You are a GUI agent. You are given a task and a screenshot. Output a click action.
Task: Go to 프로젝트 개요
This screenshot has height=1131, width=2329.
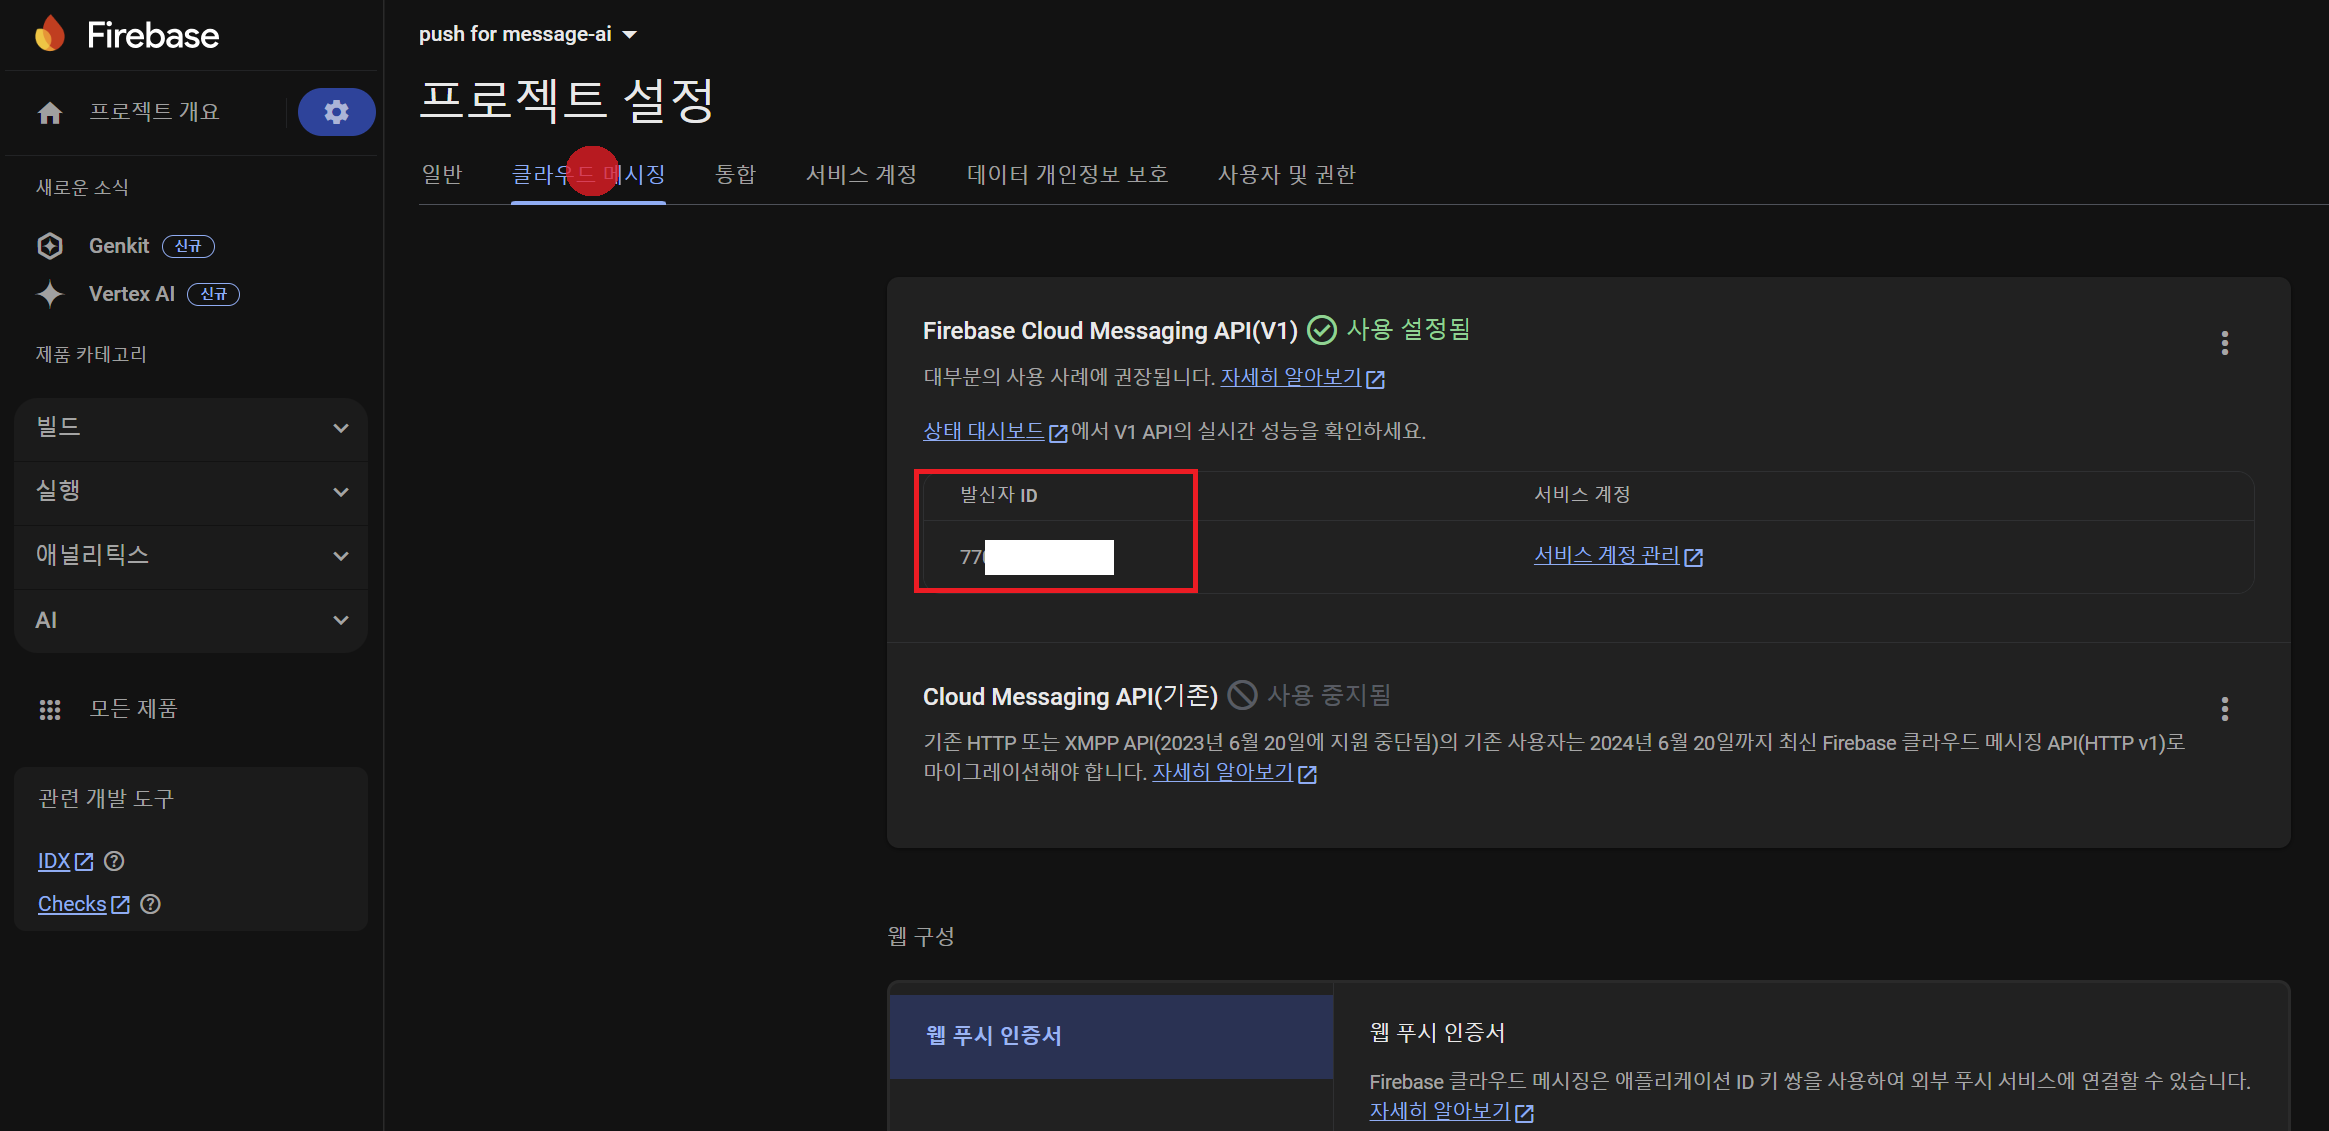154,112
